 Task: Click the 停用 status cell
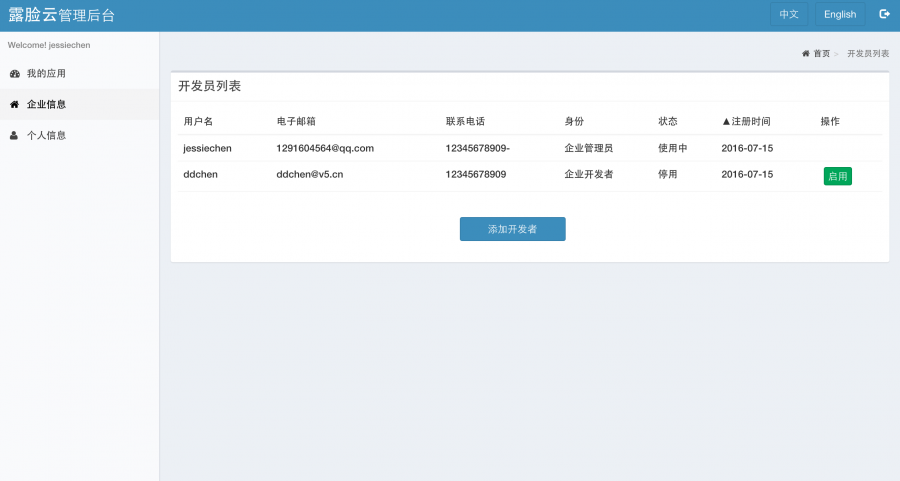(x=668, y=174)
